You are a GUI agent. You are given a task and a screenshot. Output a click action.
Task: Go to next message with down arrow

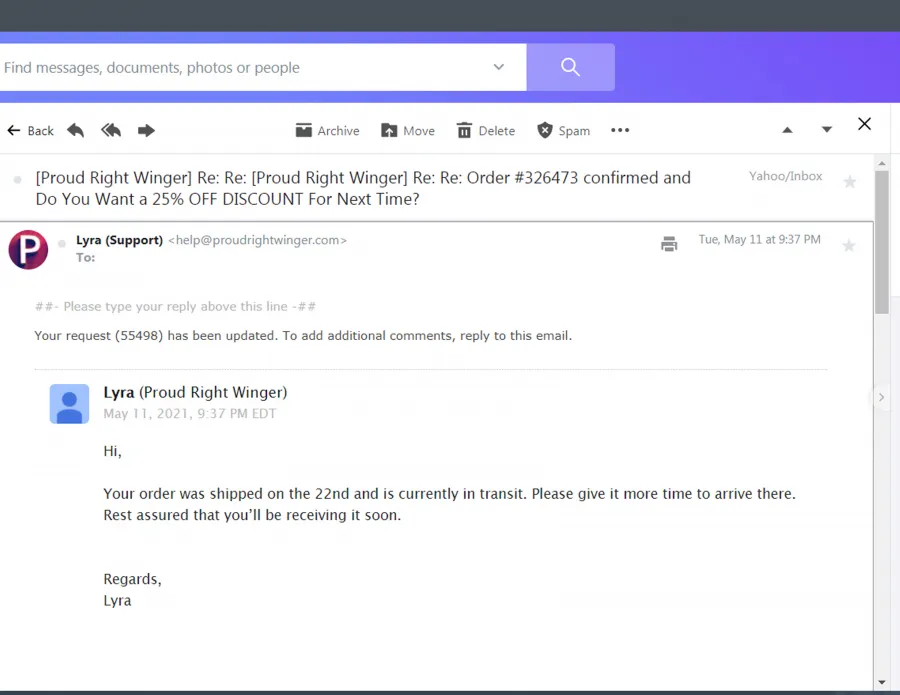[827, 130]
